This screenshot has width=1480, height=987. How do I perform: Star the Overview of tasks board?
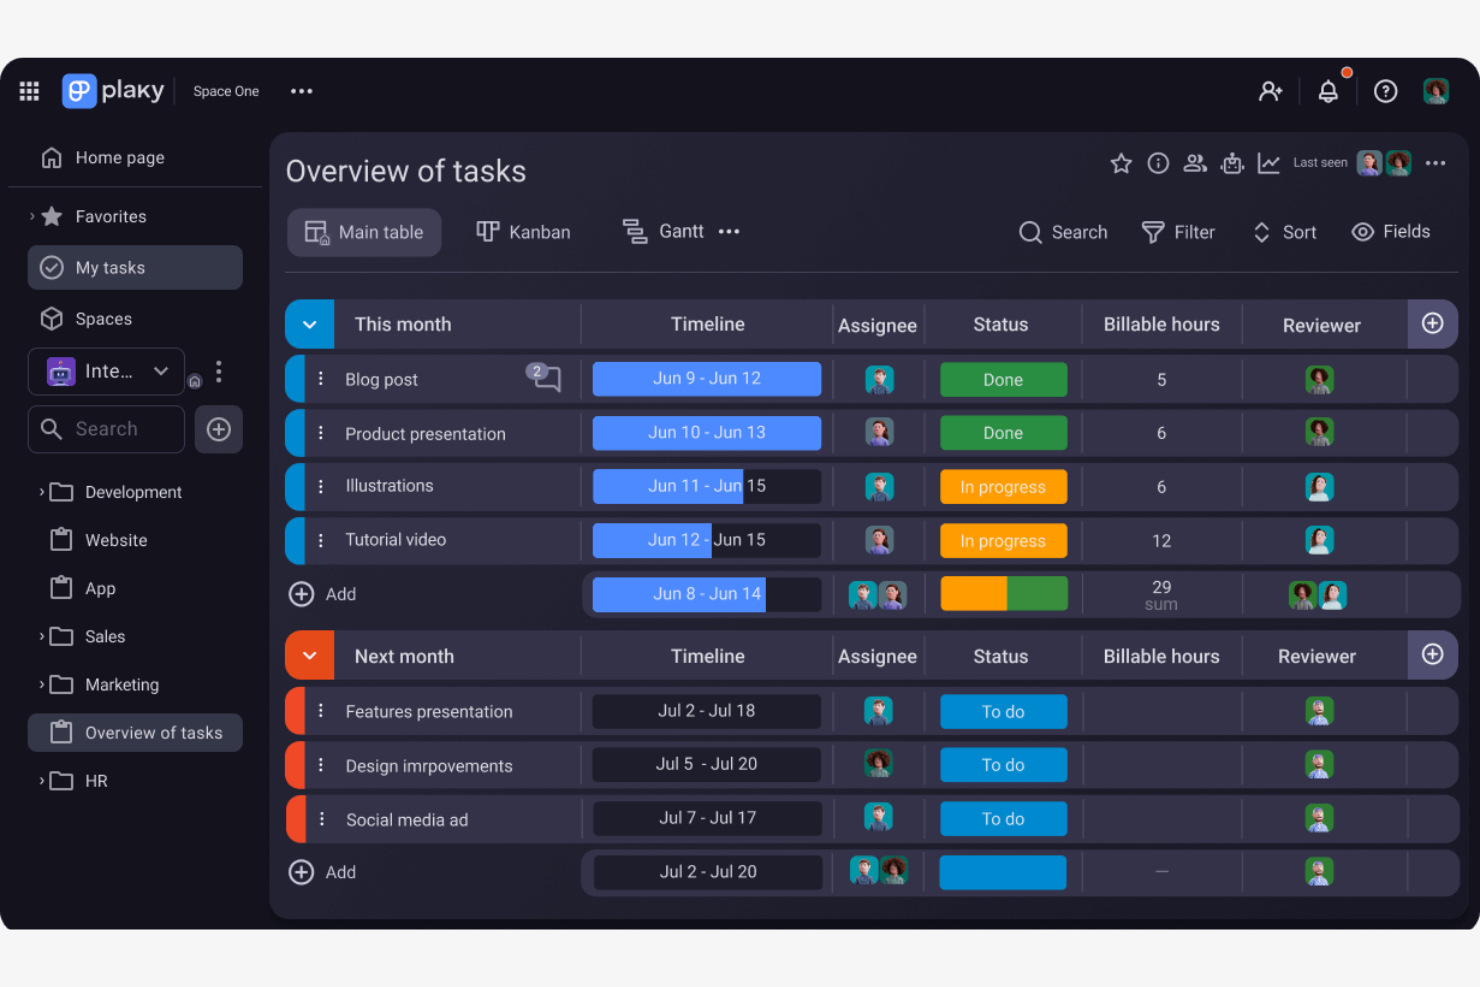(x=1120, y=163)
